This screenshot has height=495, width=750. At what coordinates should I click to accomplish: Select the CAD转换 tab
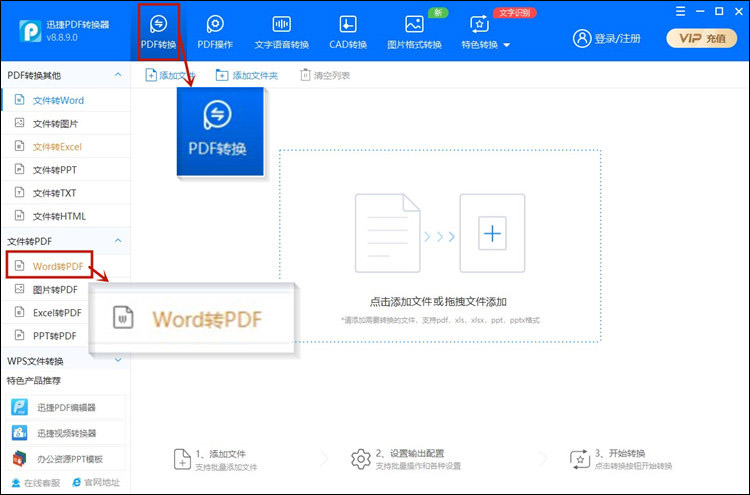tap(348, 32)
